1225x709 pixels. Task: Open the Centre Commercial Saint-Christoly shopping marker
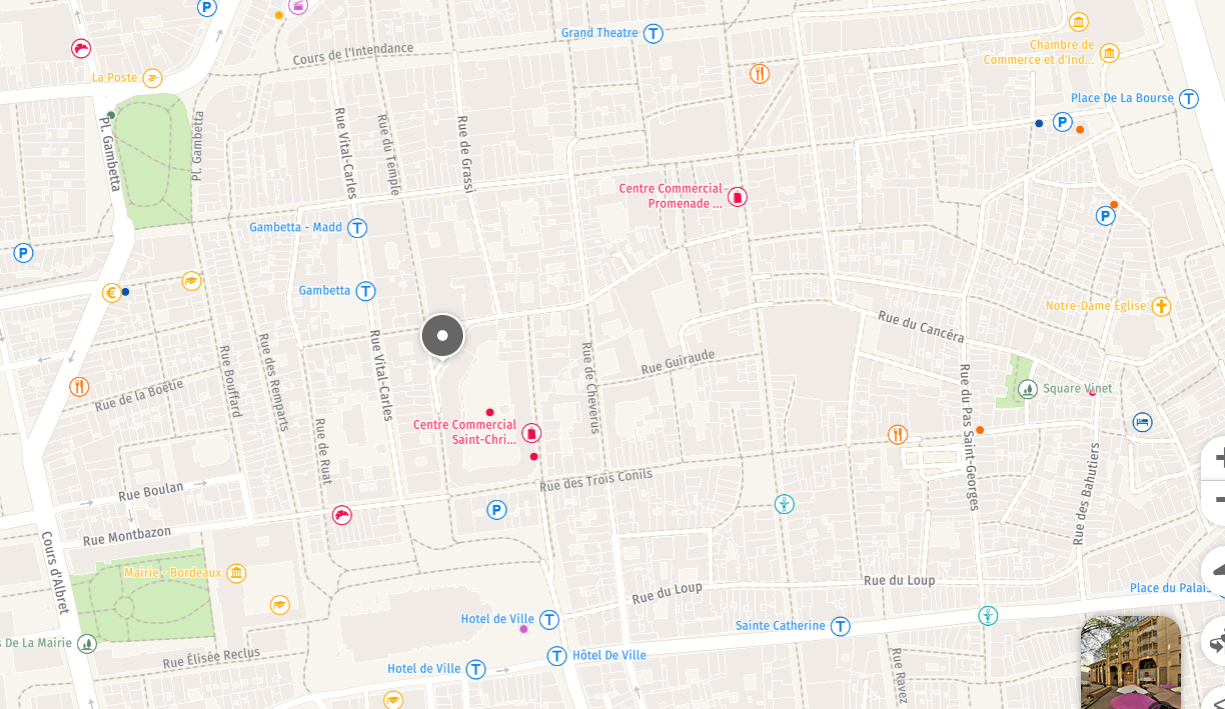(531, 433)
